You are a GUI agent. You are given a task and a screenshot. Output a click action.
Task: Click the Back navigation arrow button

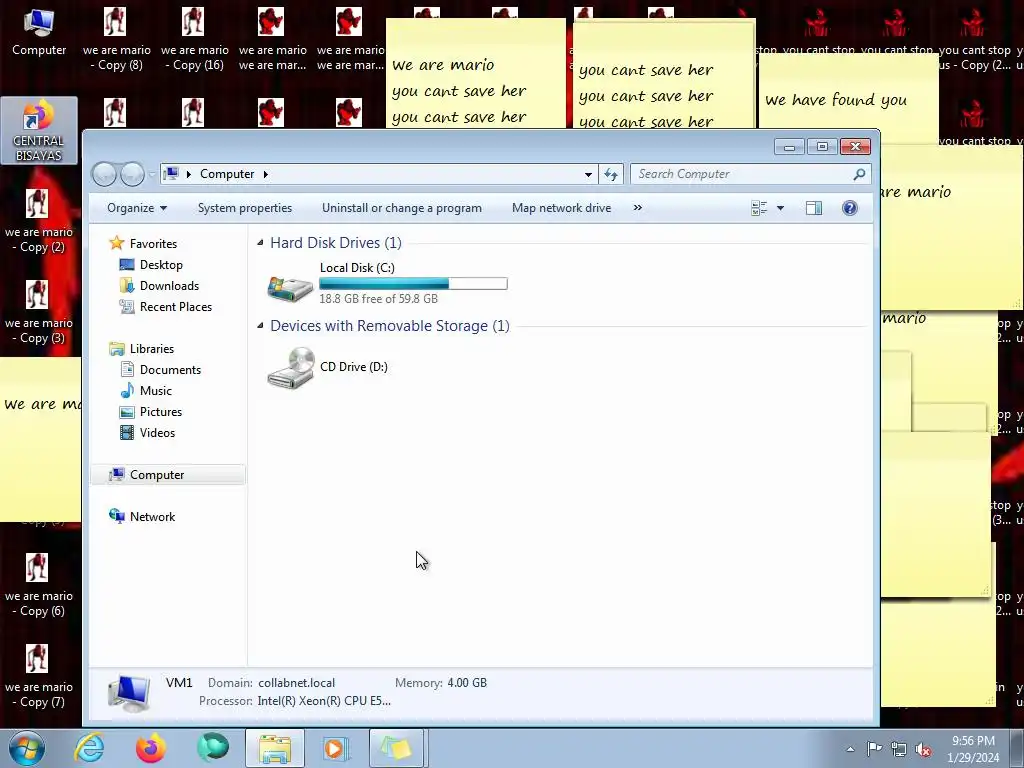[104, 174]
